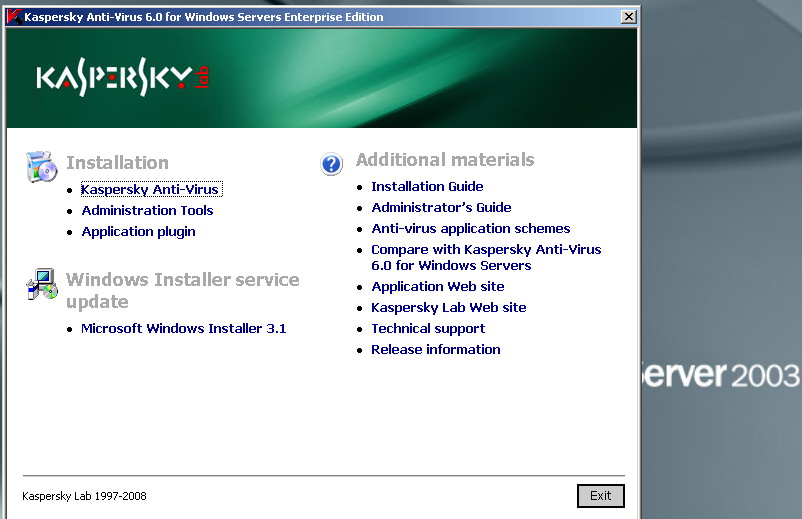Visit the Application Web site

click(x=437, y=286)
